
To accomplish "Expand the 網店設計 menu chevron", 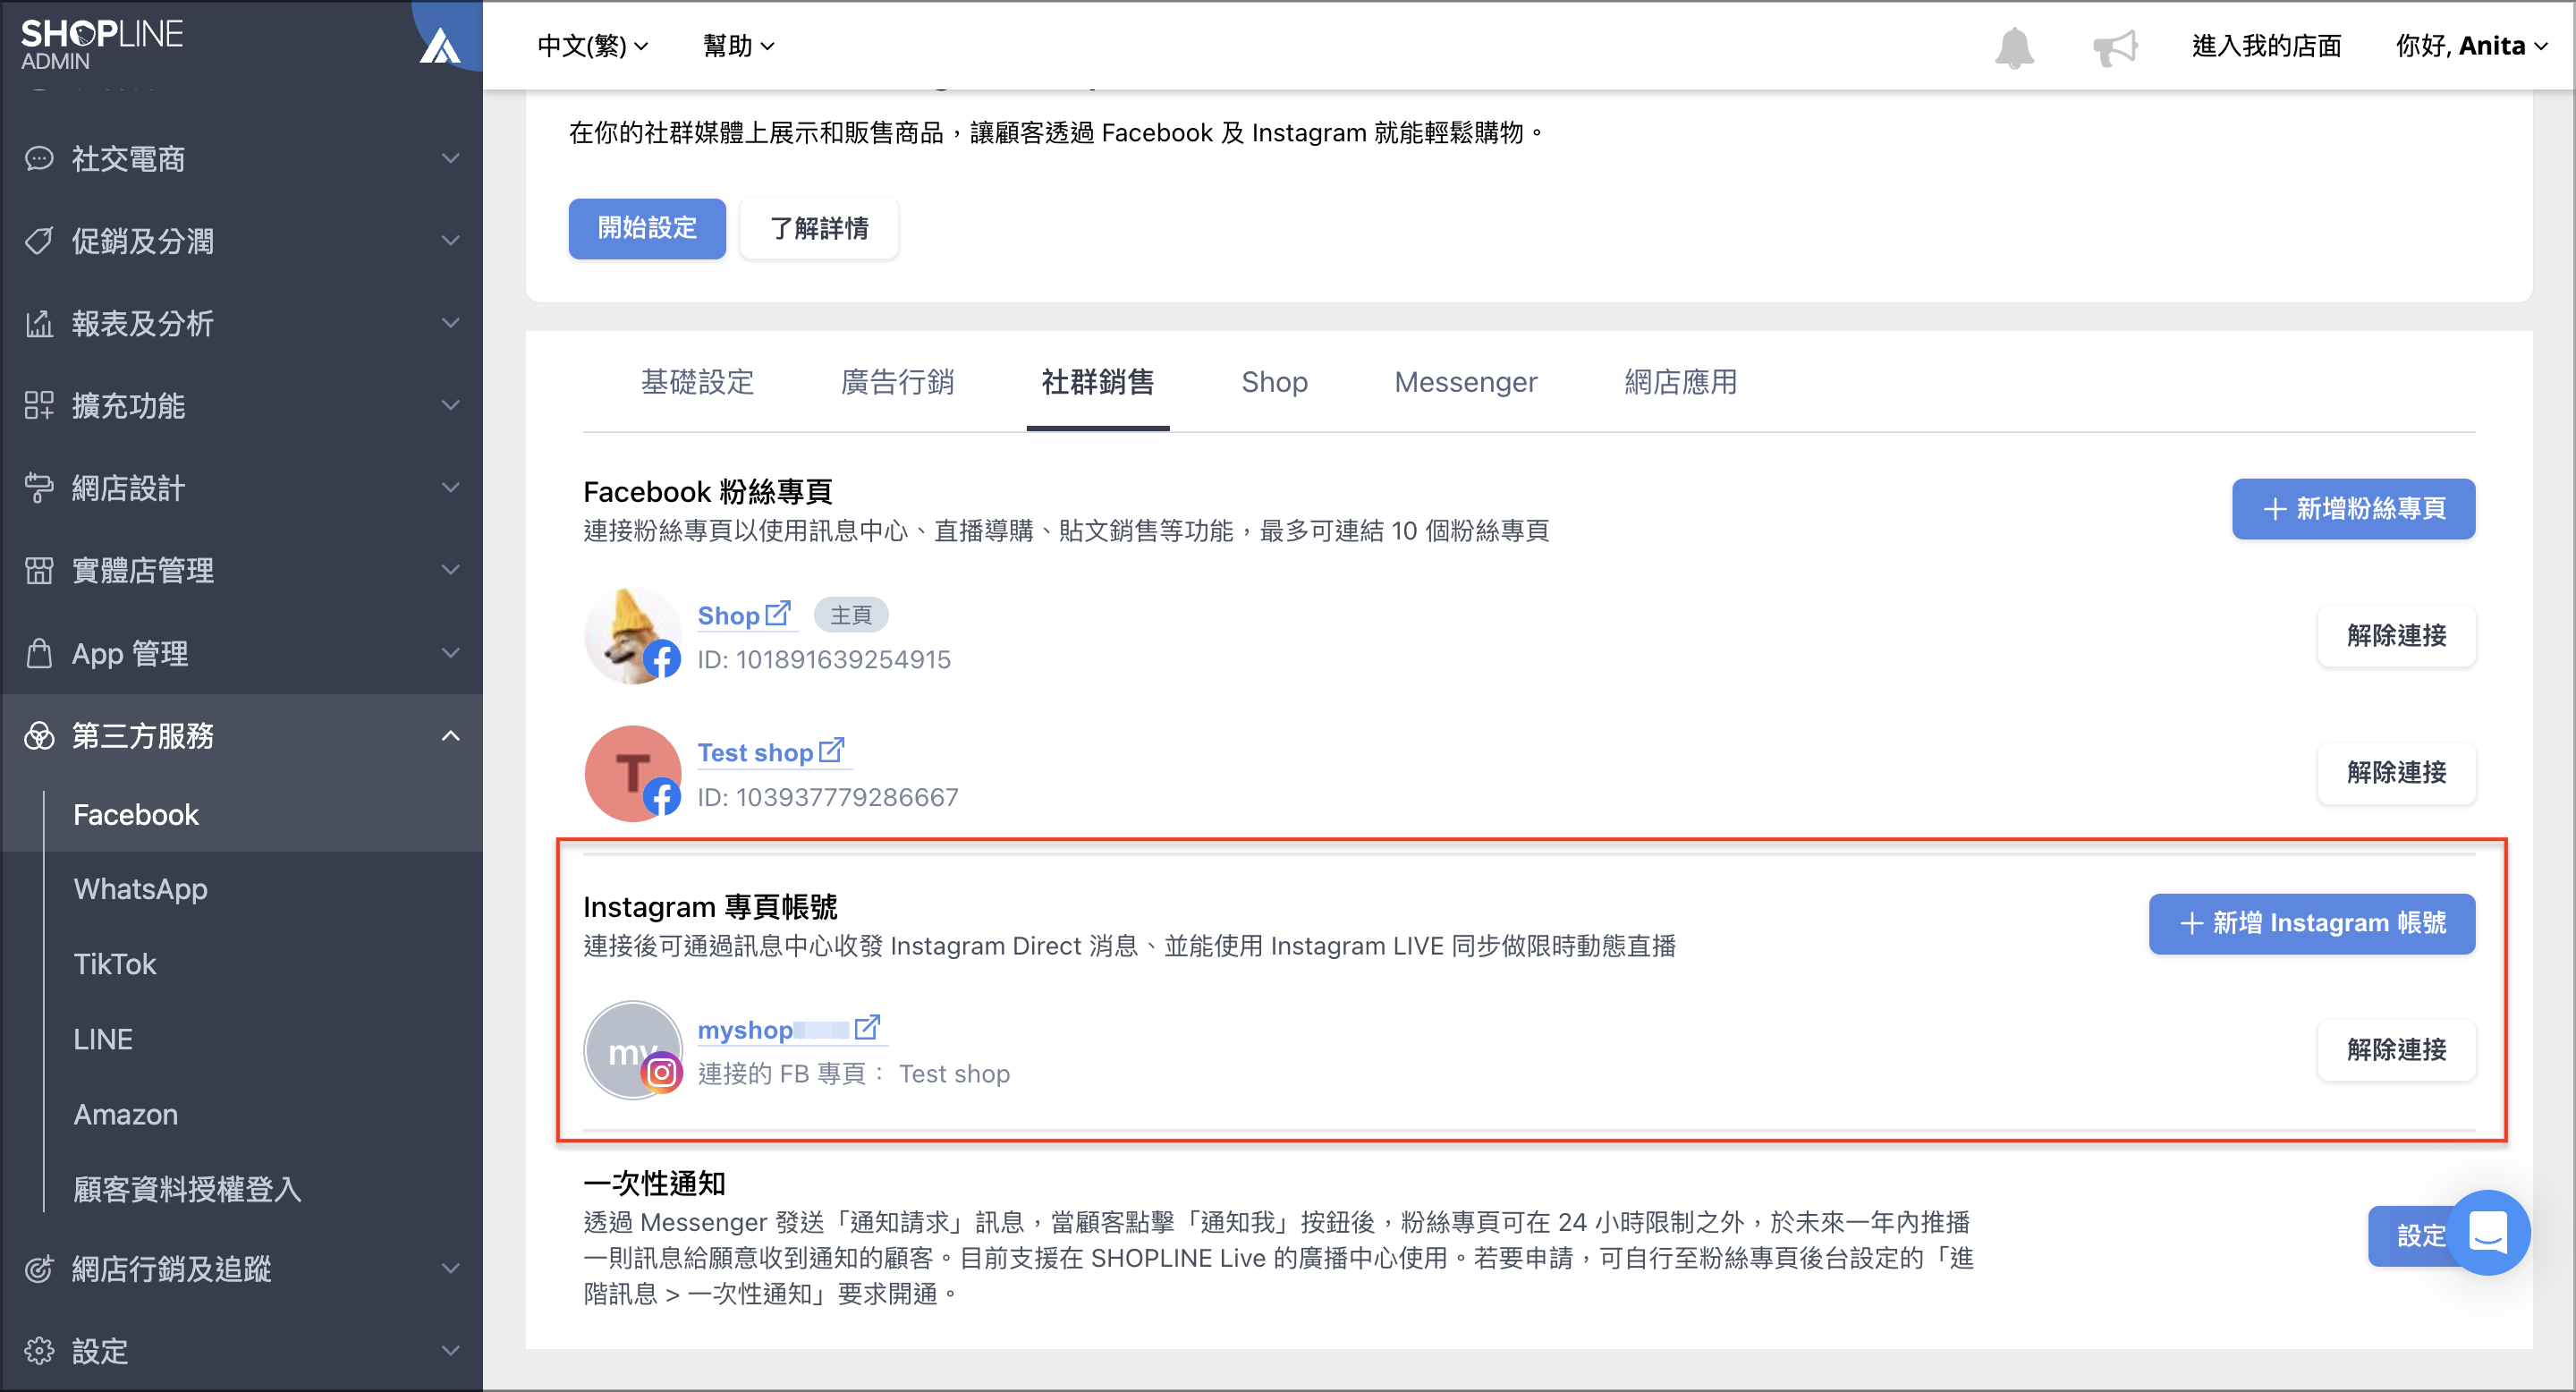I will coord(451,488).
